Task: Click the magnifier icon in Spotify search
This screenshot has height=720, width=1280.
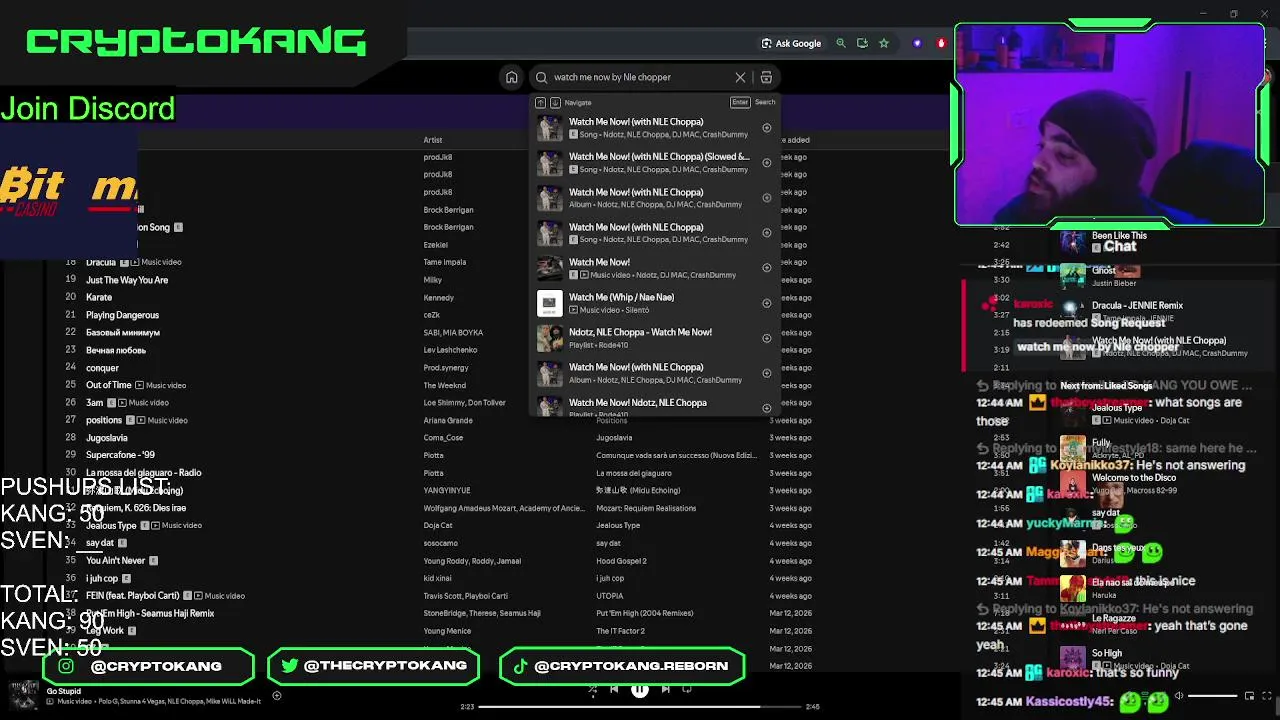Action: pyautogui.click(x=541, y=77)
